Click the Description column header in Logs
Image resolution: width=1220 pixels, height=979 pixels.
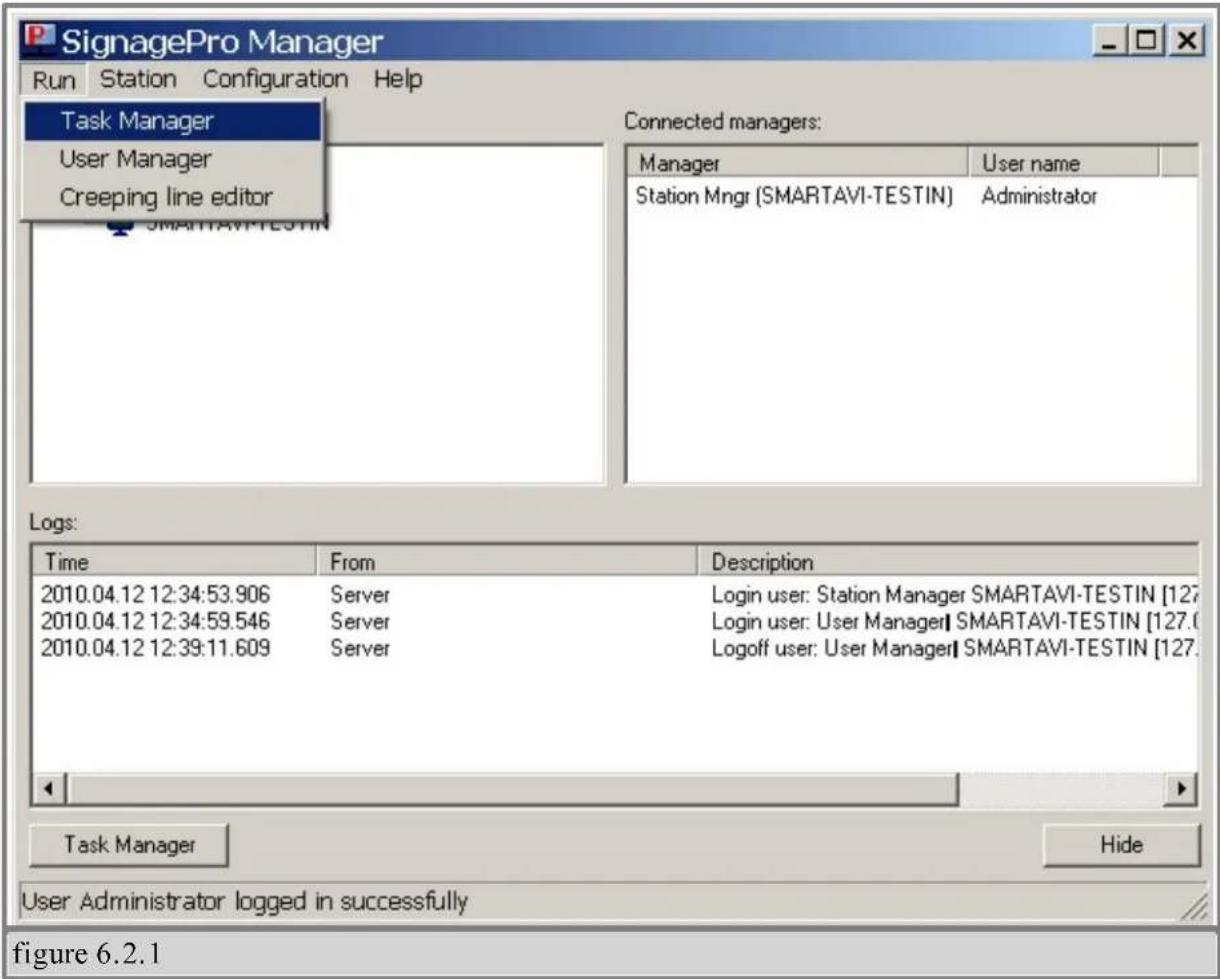[947, 561]
